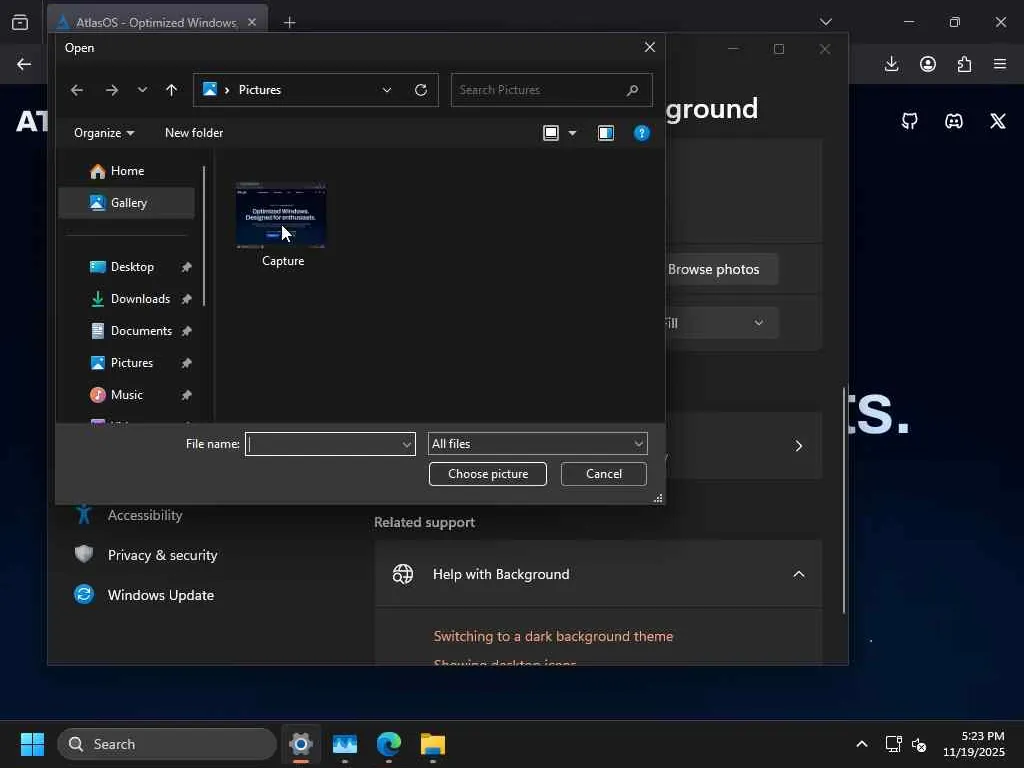Viewport: 1024px width, 768px height.
Task: Open the GitHub icon on AtlasOS page
Action: tap(909, 121)
